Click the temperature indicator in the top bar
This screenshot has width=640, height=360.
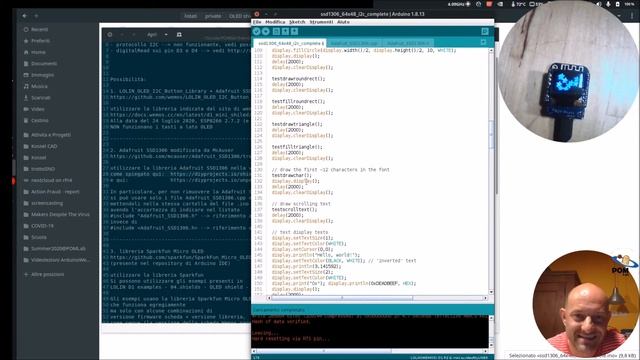pyautogui.click(x=518, y=4)
